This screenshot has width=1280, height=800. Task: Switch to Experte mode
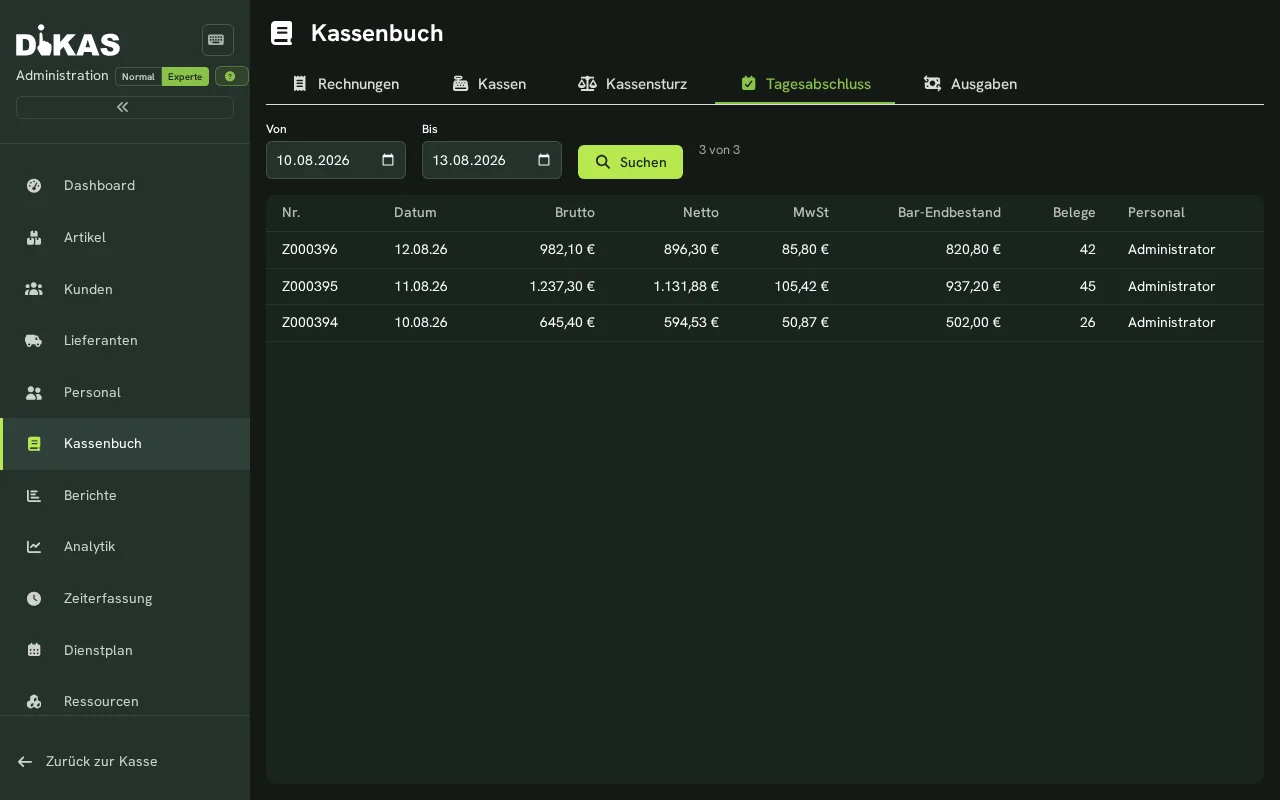pyautogui.click(x=185, y=76)
